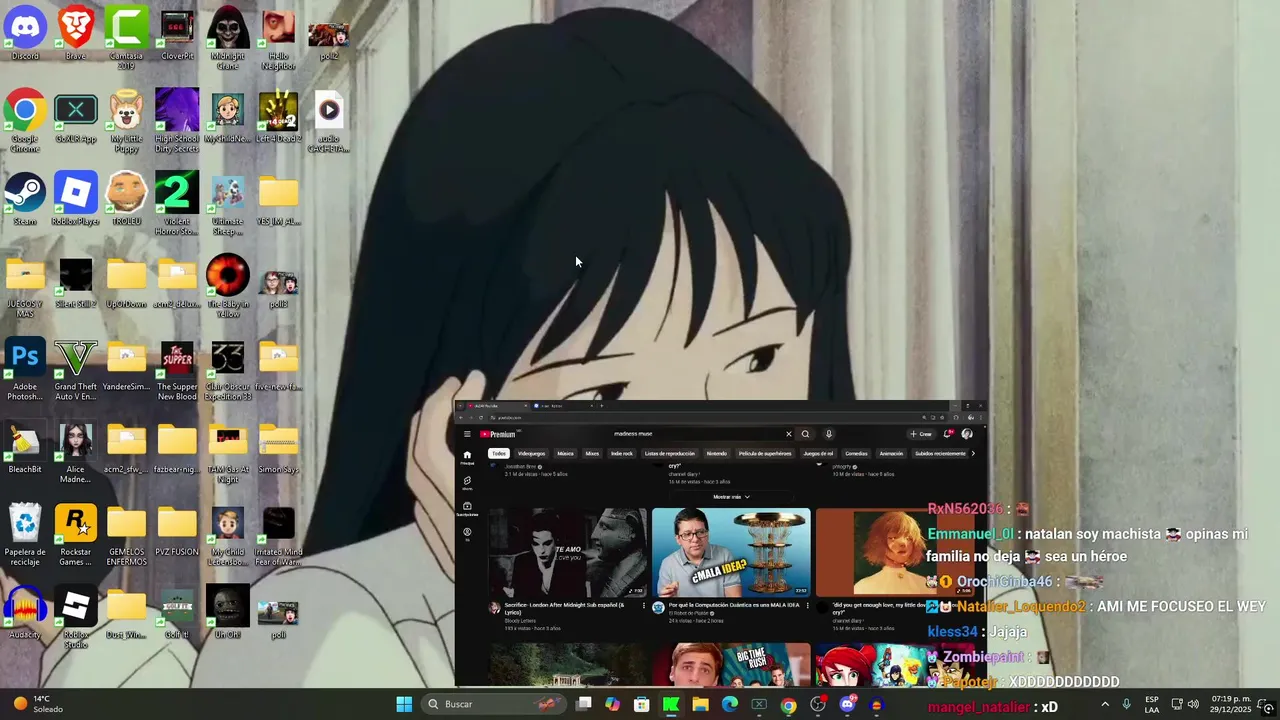Open the London After Midnight video thumbnail

click(x=568, y=552)
